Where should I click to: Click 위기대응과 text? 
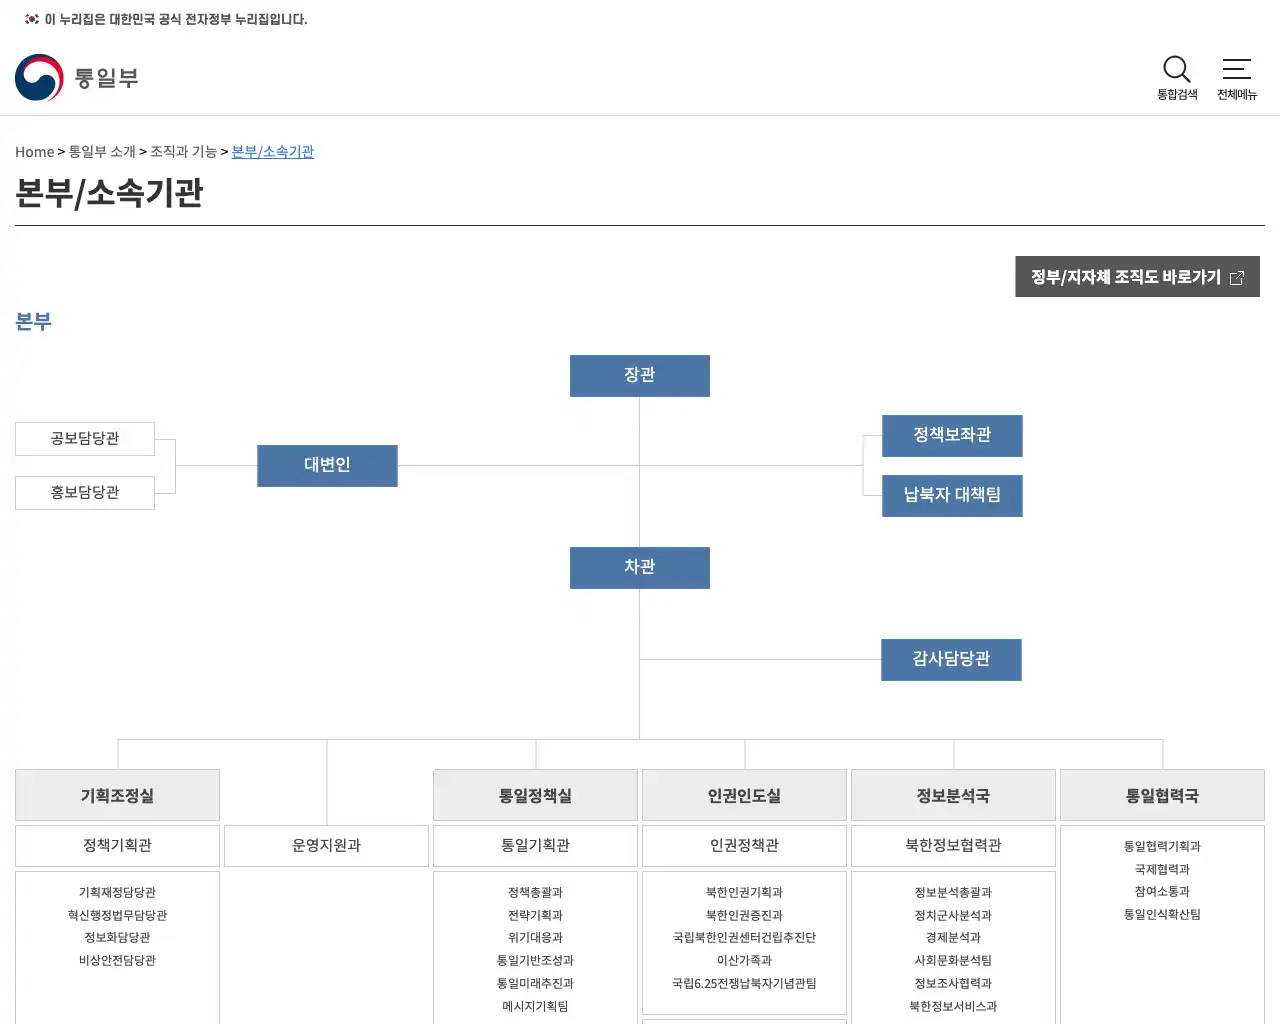click(535, 937)
